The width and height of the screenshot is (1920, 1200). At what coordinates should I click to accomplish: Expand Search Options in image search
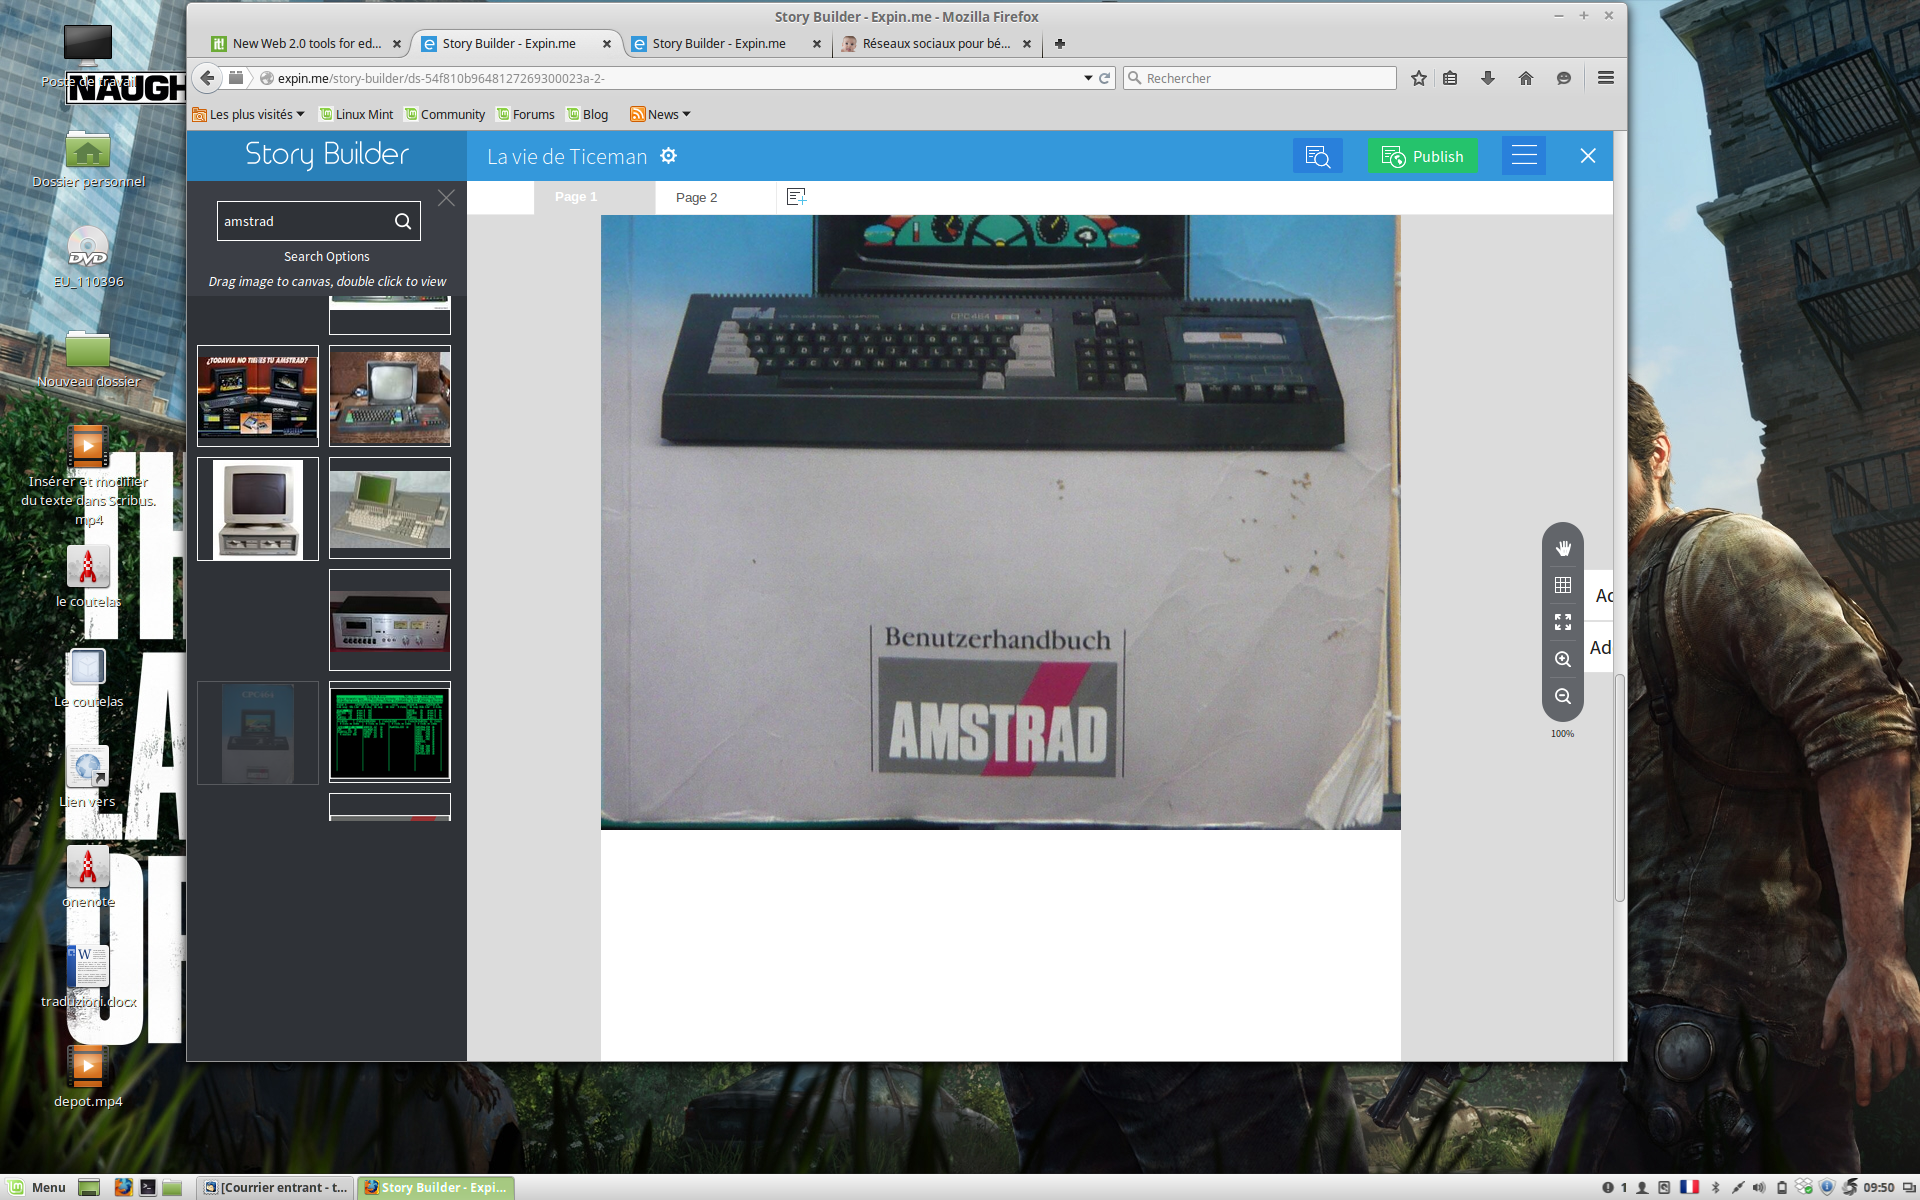326,256
